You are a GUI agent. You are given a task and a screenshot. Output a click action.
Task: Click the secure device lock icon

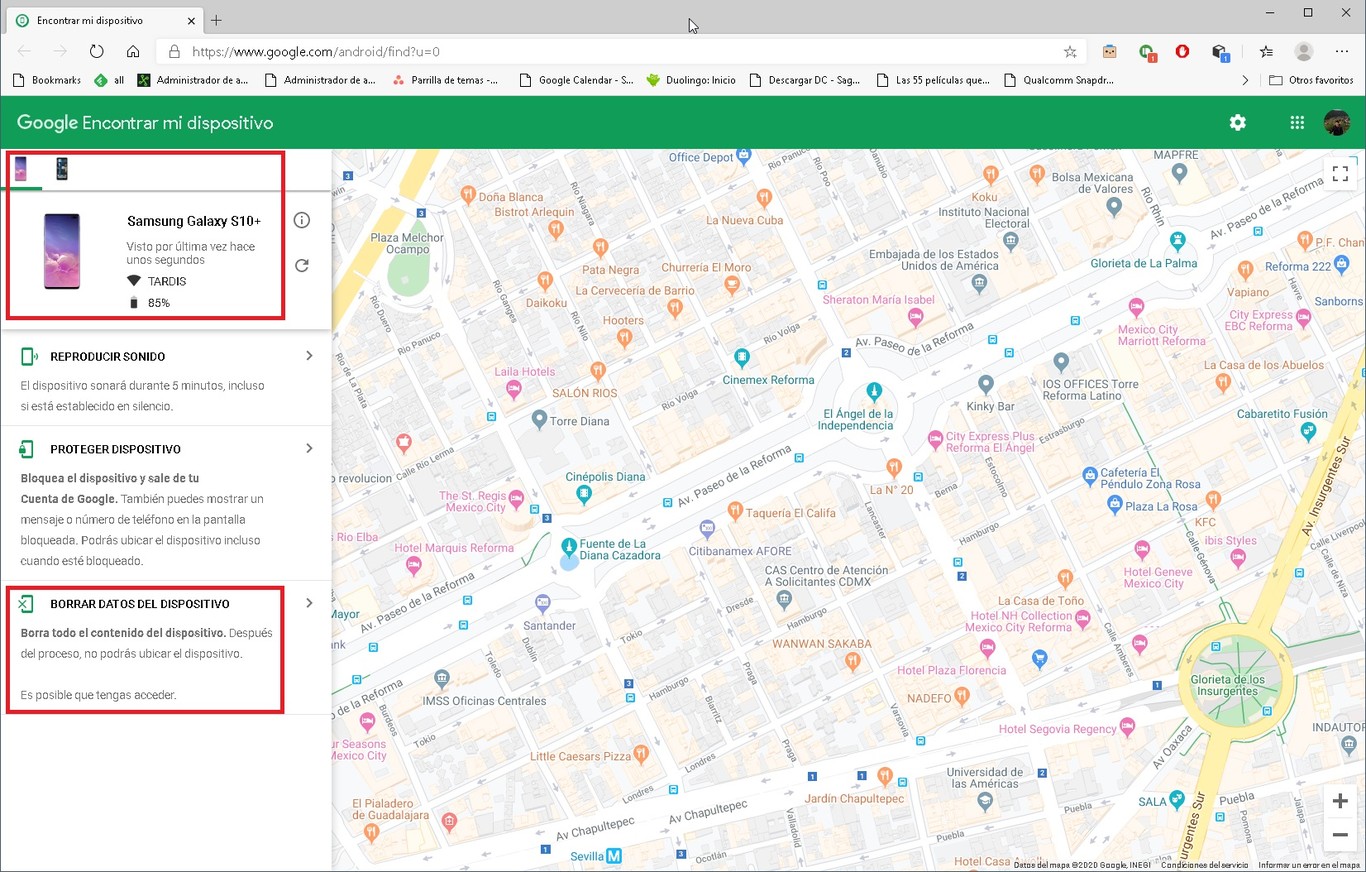[x=29, y=449]
